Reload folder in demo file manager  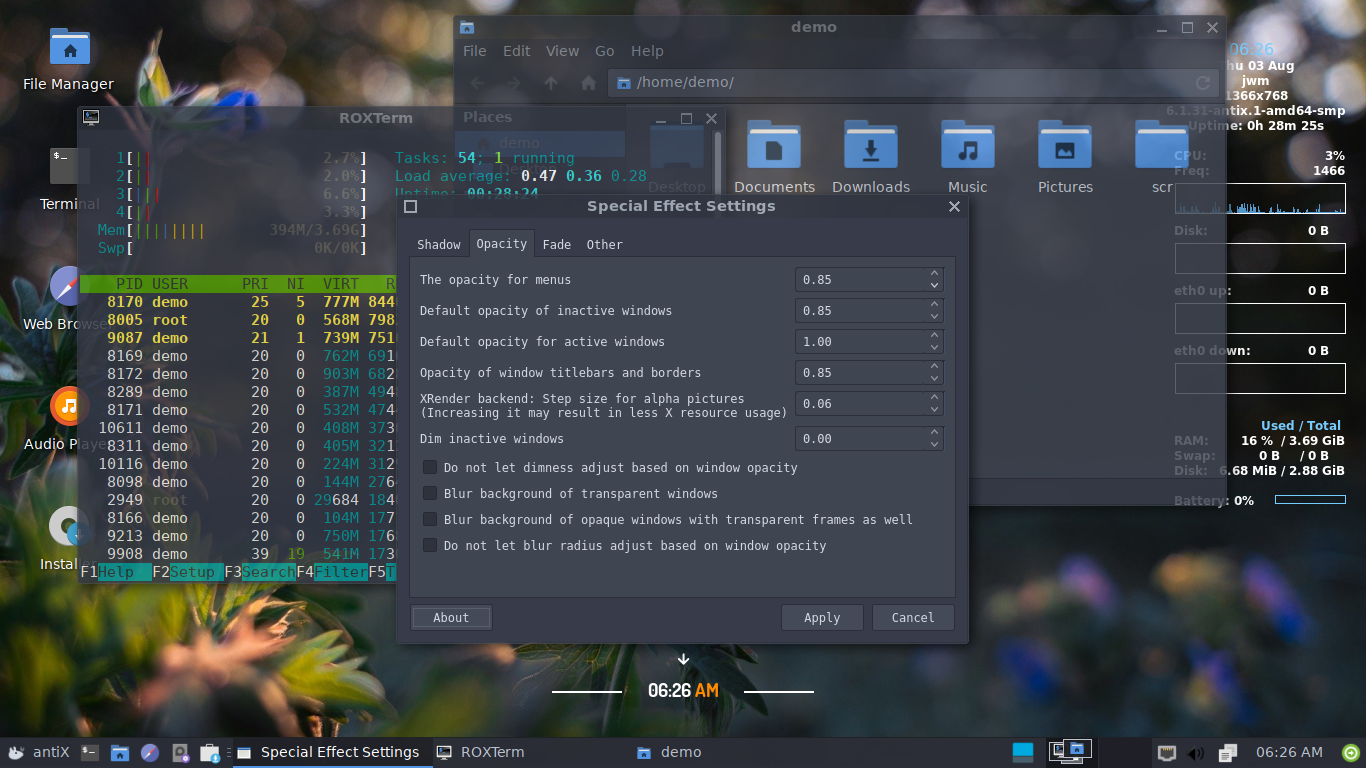pyautogui.click(x=1204, y=83)
